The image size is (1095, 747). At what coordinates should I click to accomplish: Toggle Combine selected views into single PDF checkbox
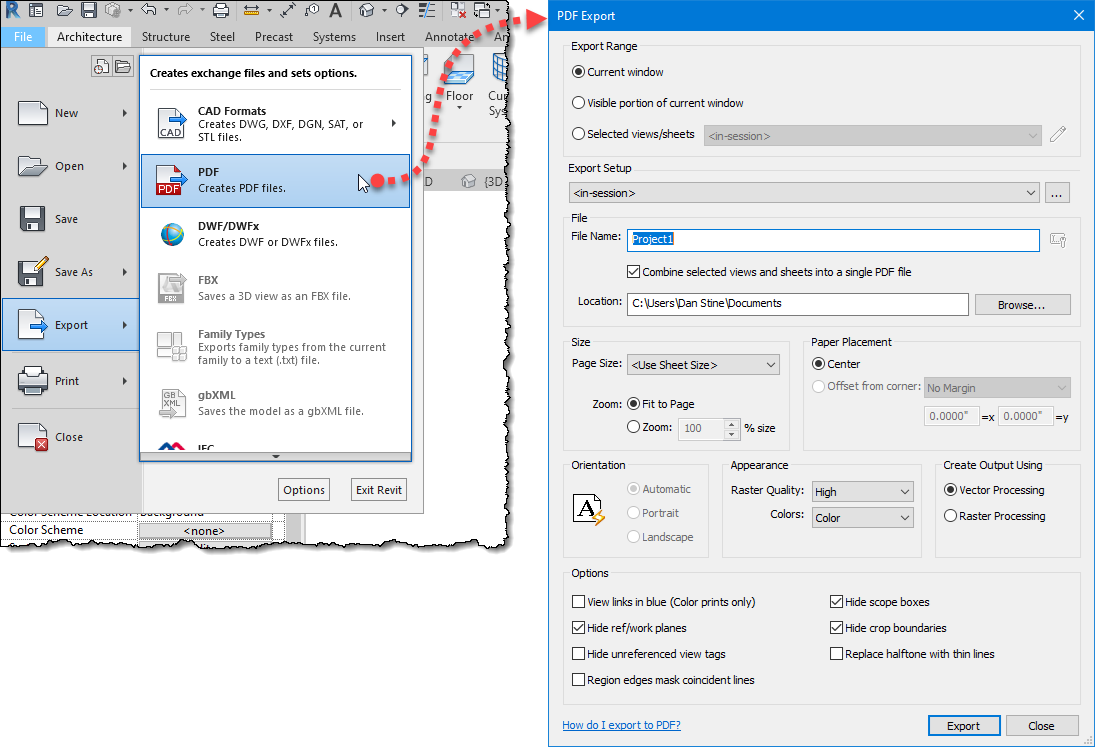coord(633,272)
